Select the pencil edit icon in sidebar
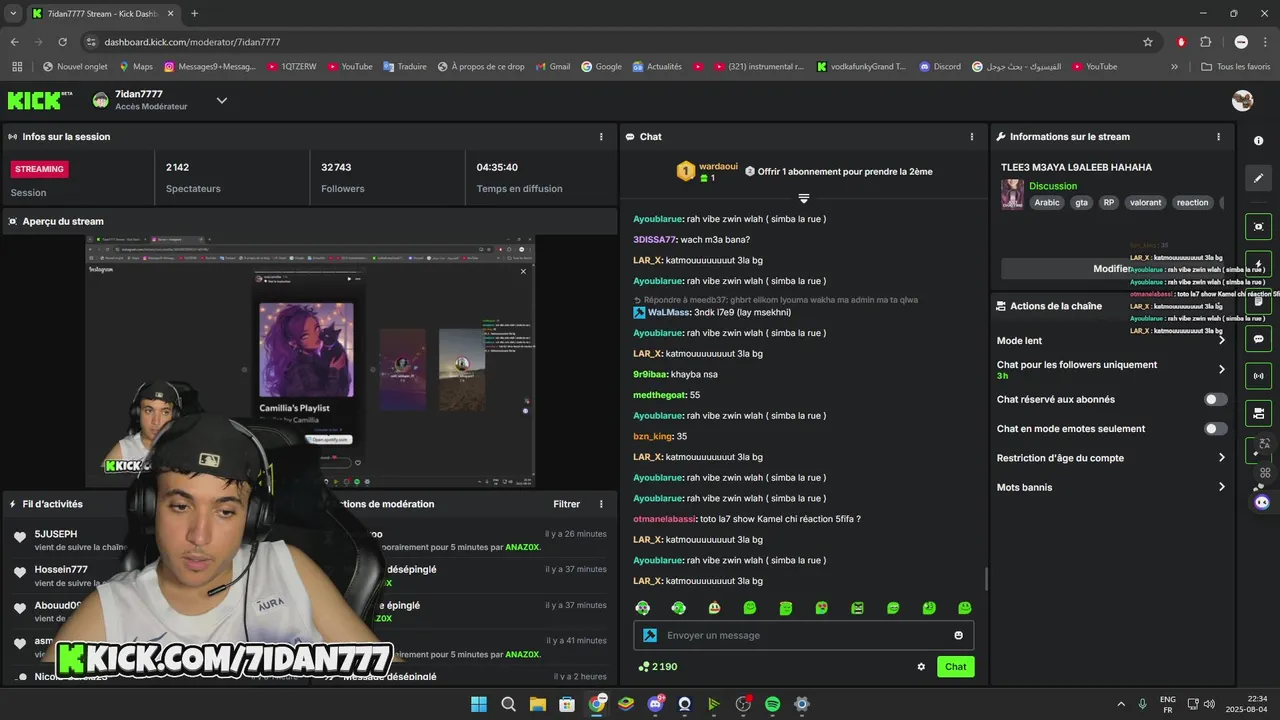The image size is (1280, 720). pyautogui.click(x=1258, y=178)
